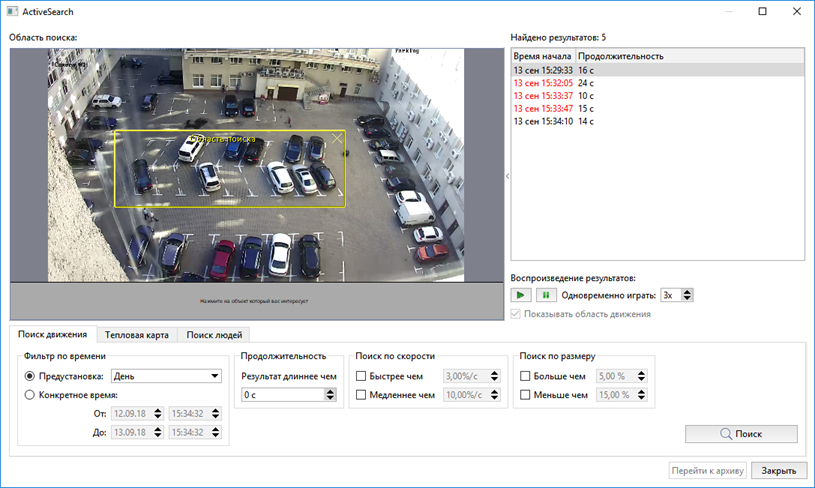The width and height of the screenshot is (815, 488).
Task: Collapse the results panel with side arrow
Action: point(507,176)
